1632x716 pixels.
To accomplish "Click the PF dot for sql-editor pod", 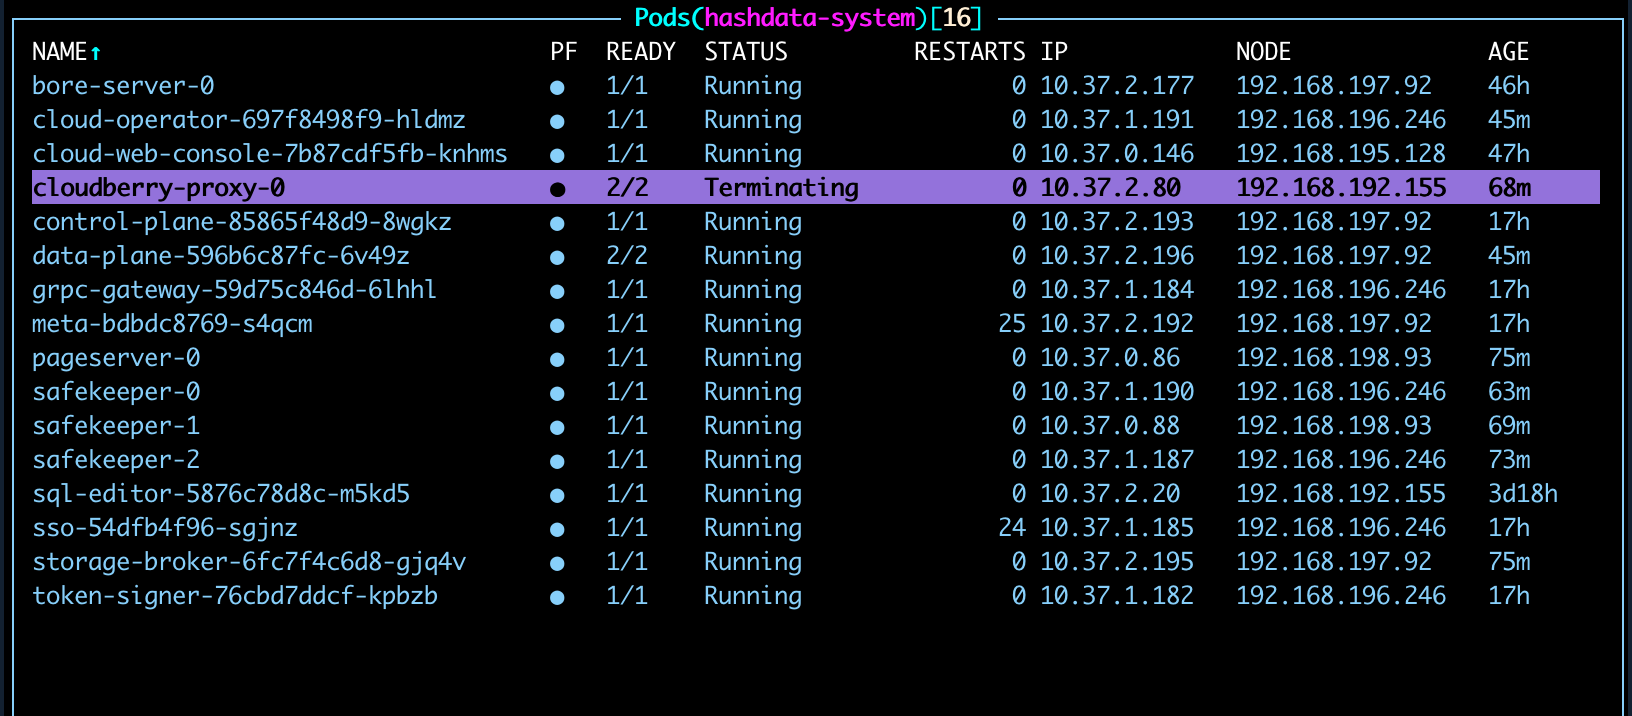I will (557, 495).
